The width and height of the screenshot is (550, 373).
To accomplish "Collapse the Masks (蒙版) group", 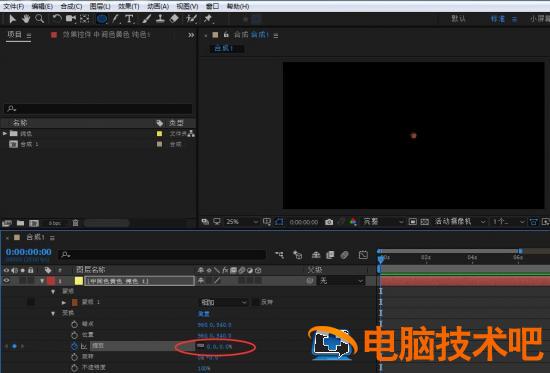I will point(53,291).
